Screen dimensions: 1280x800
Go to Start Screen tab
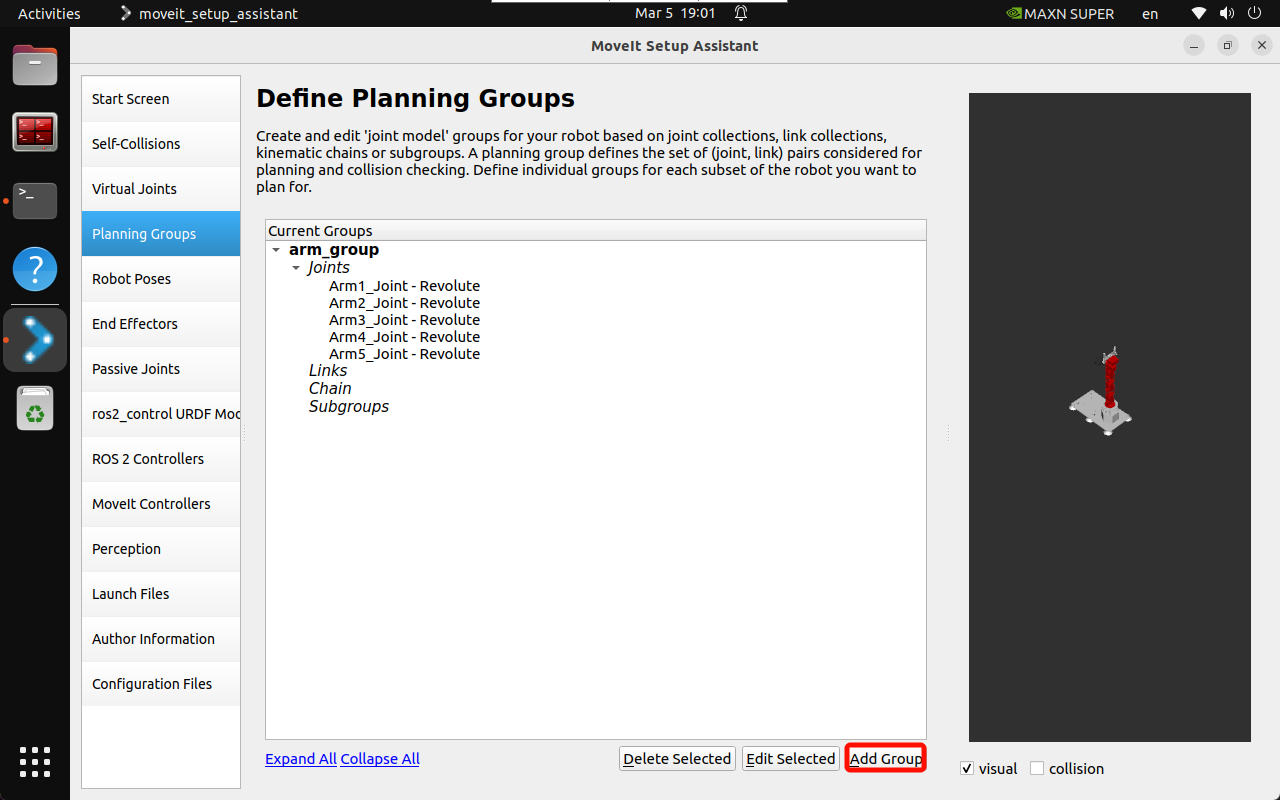(x=161, y=99)
